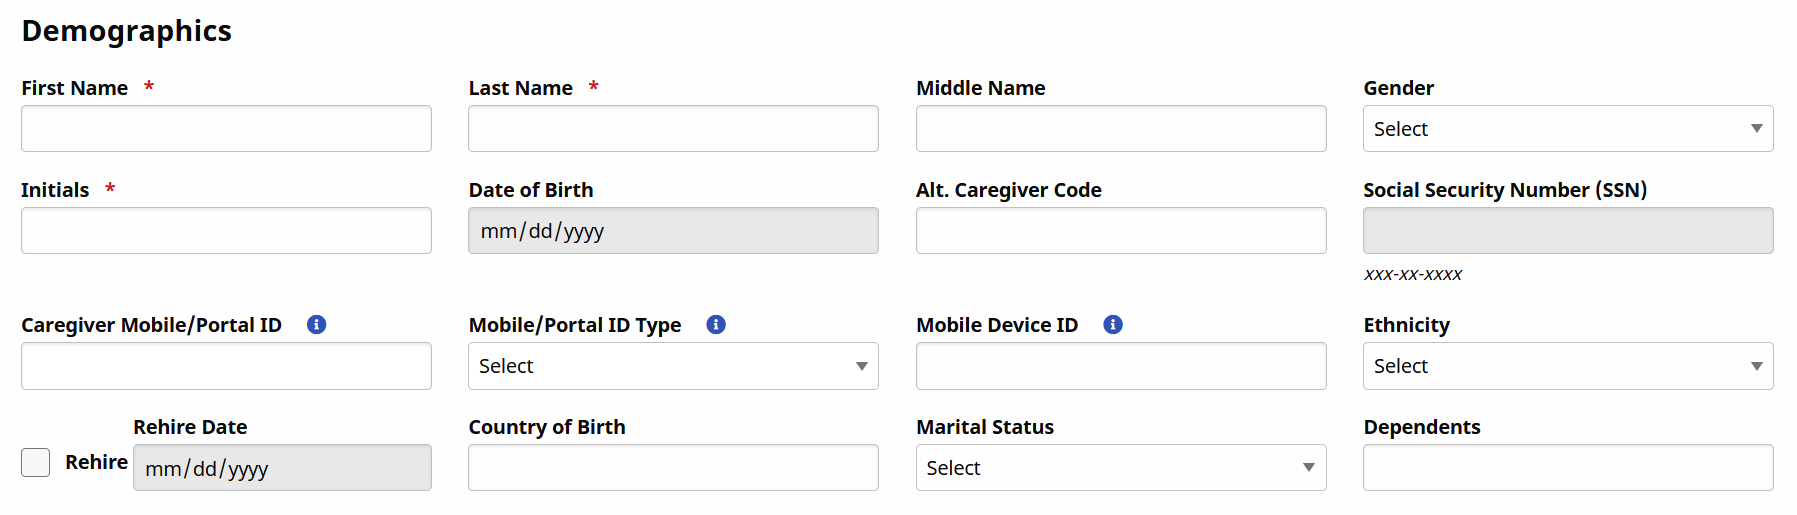The image size is (1797, 515).
Task: Focus the Mobile Device ID field
Action: pos(1120,366)
